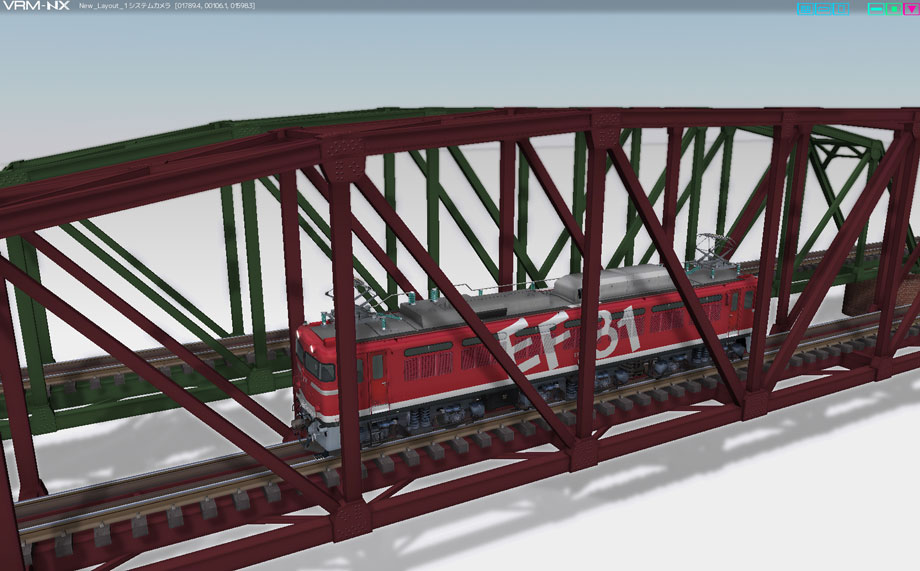Click the blue horizontal bar view icon
This screenshot has height=571, width=920.
tap(823, 9)
